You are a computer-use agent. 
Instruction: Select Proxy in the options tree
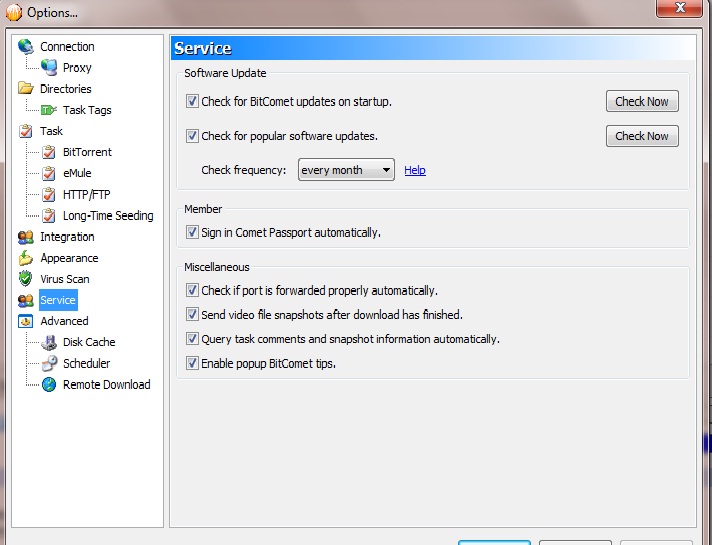(77, 68)
